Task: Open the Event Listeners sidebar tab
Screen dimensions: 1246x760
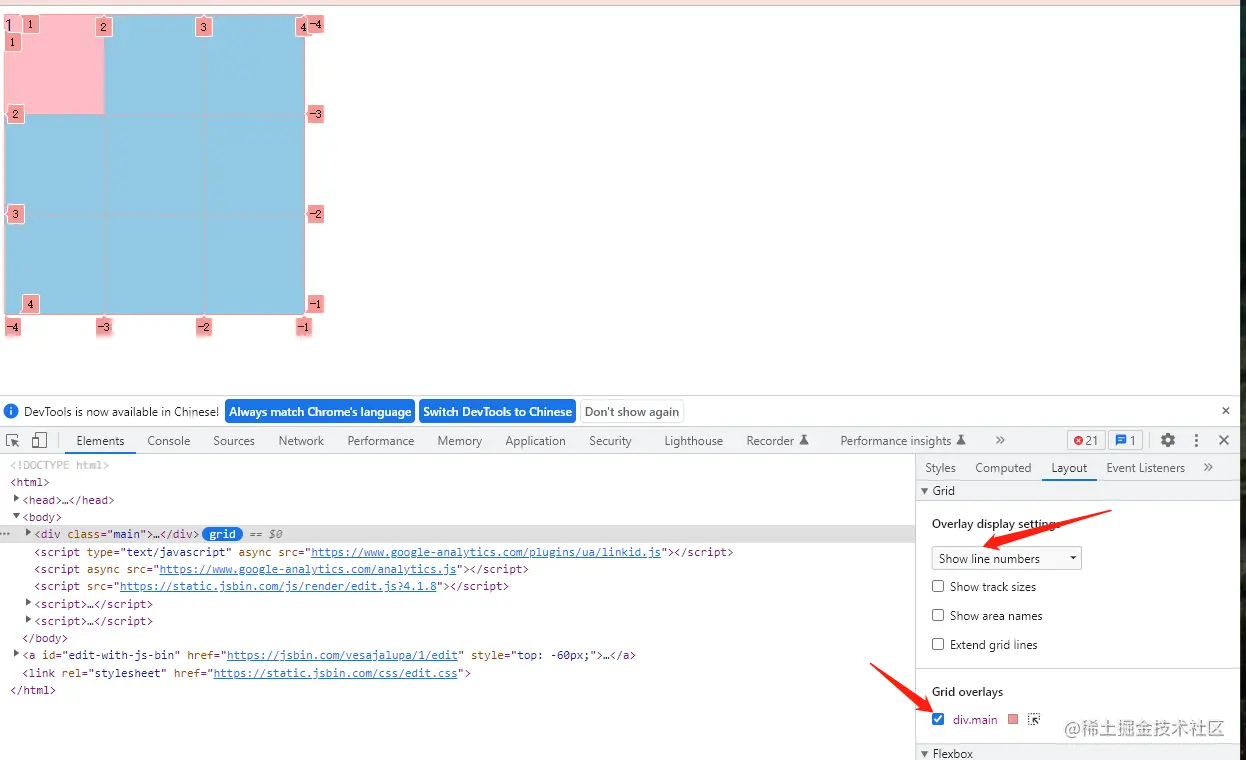Action: point(1145,468)
